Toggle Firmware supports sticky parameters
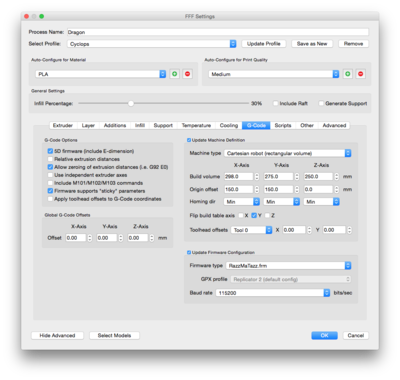Screen dimensions: 400x380 [50, 191]
